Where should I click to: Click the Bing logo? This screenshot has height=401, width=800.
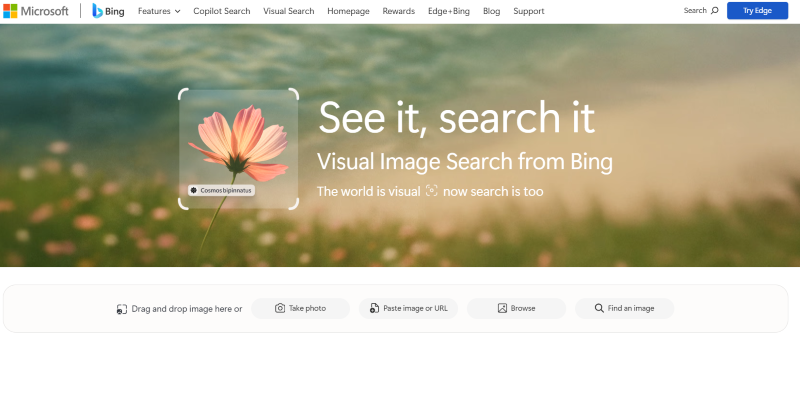[x=108, y=11]
